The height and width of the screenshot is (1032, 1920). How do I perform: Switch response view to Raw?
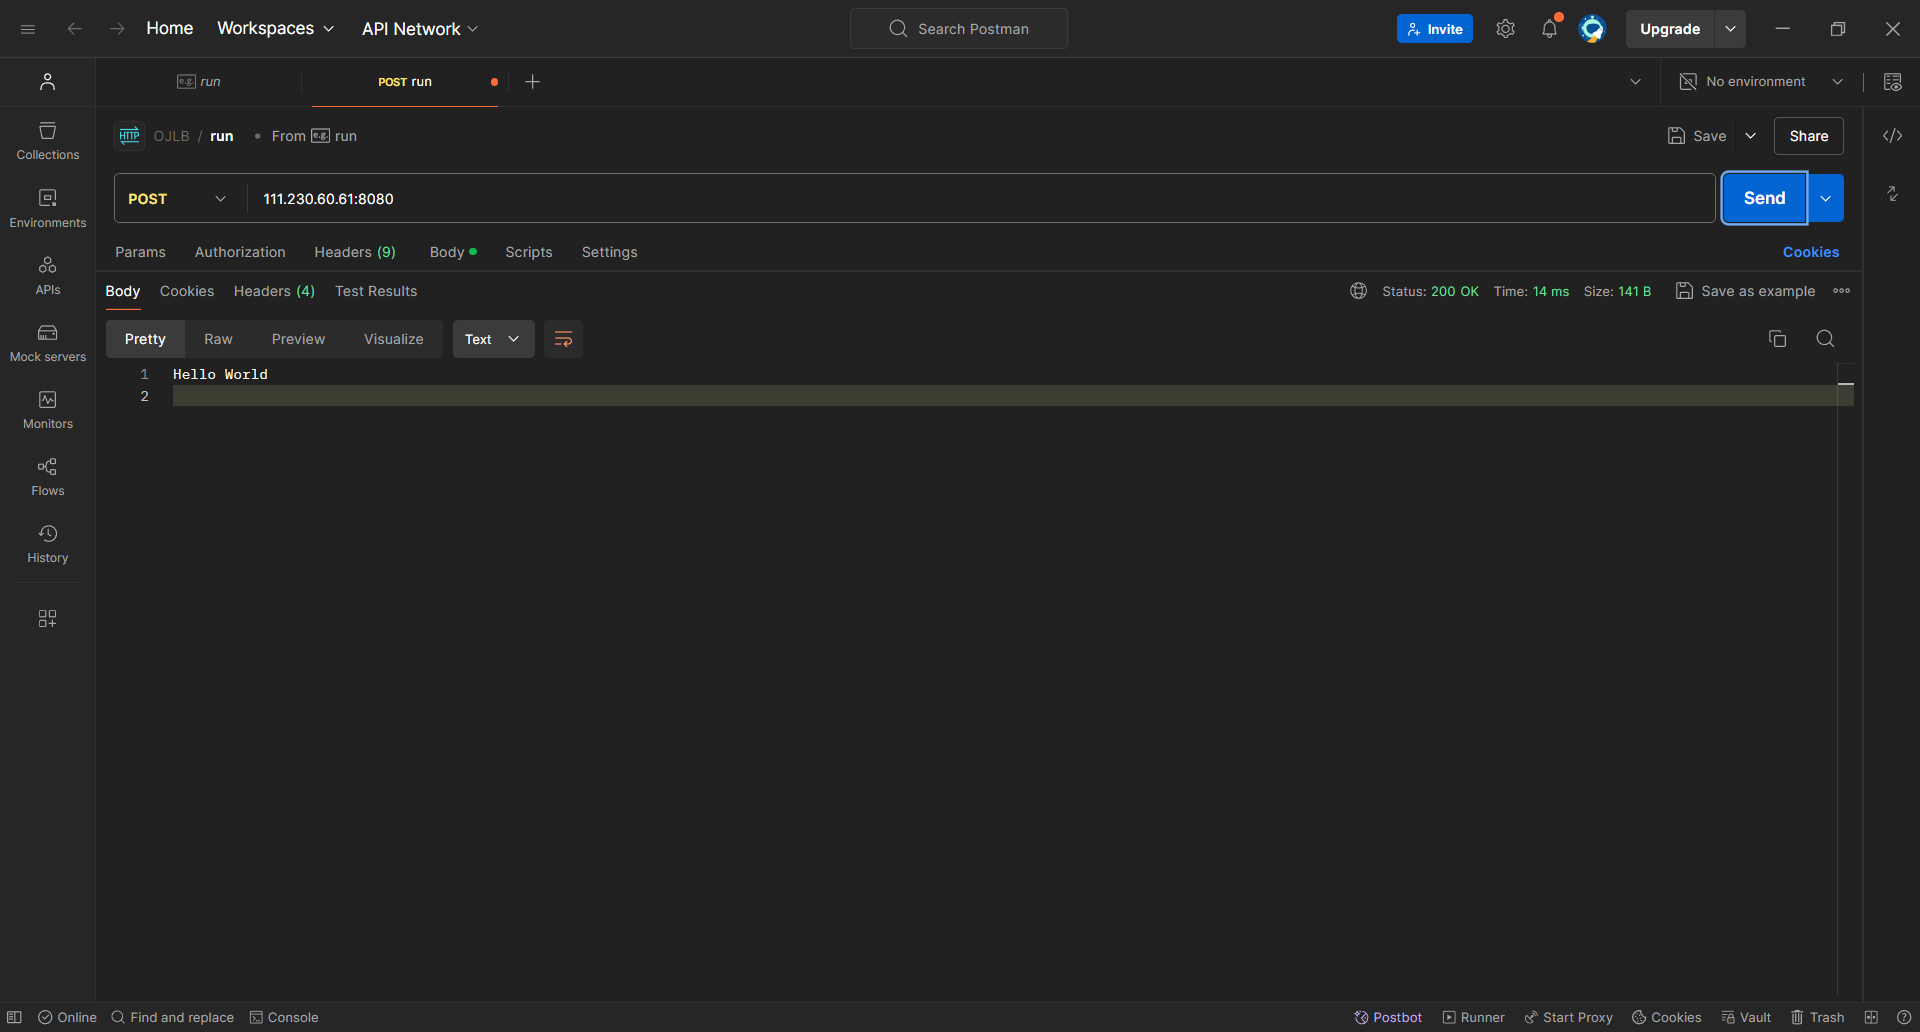(218, 339)
